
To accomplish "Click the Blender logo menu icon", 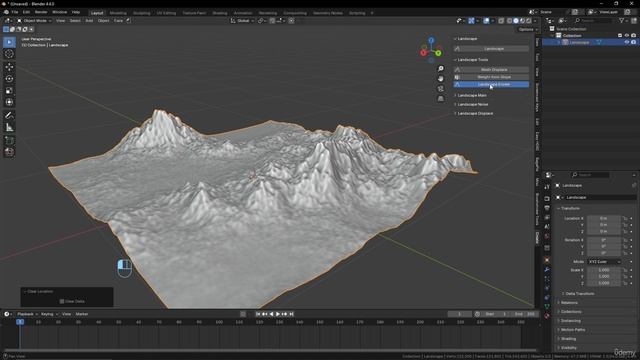I will pyautogui.click(x=6, y=12).
